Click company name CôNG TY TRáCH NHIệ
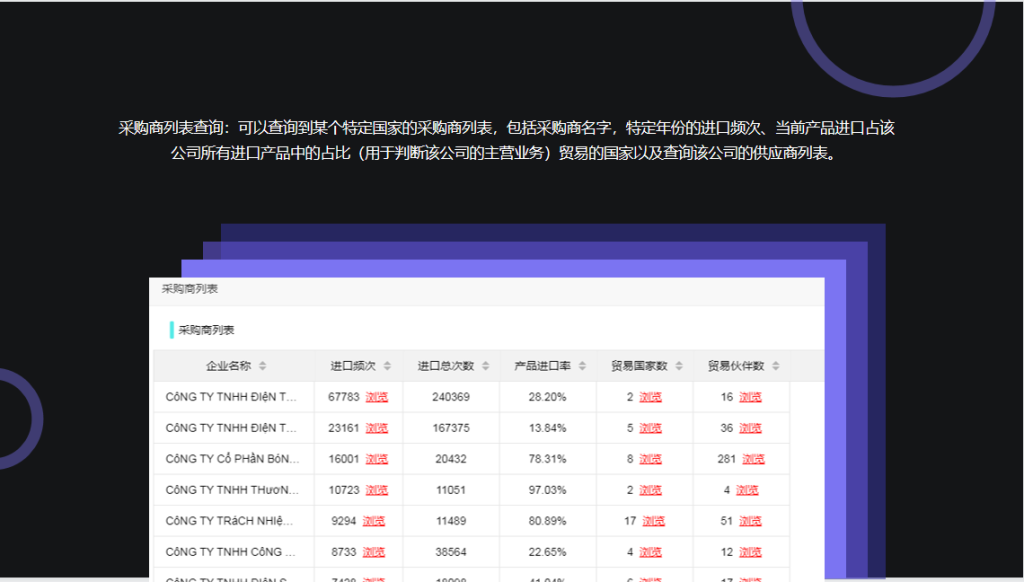Viewport: 1024px width, 582px height. tap(232, 521)
